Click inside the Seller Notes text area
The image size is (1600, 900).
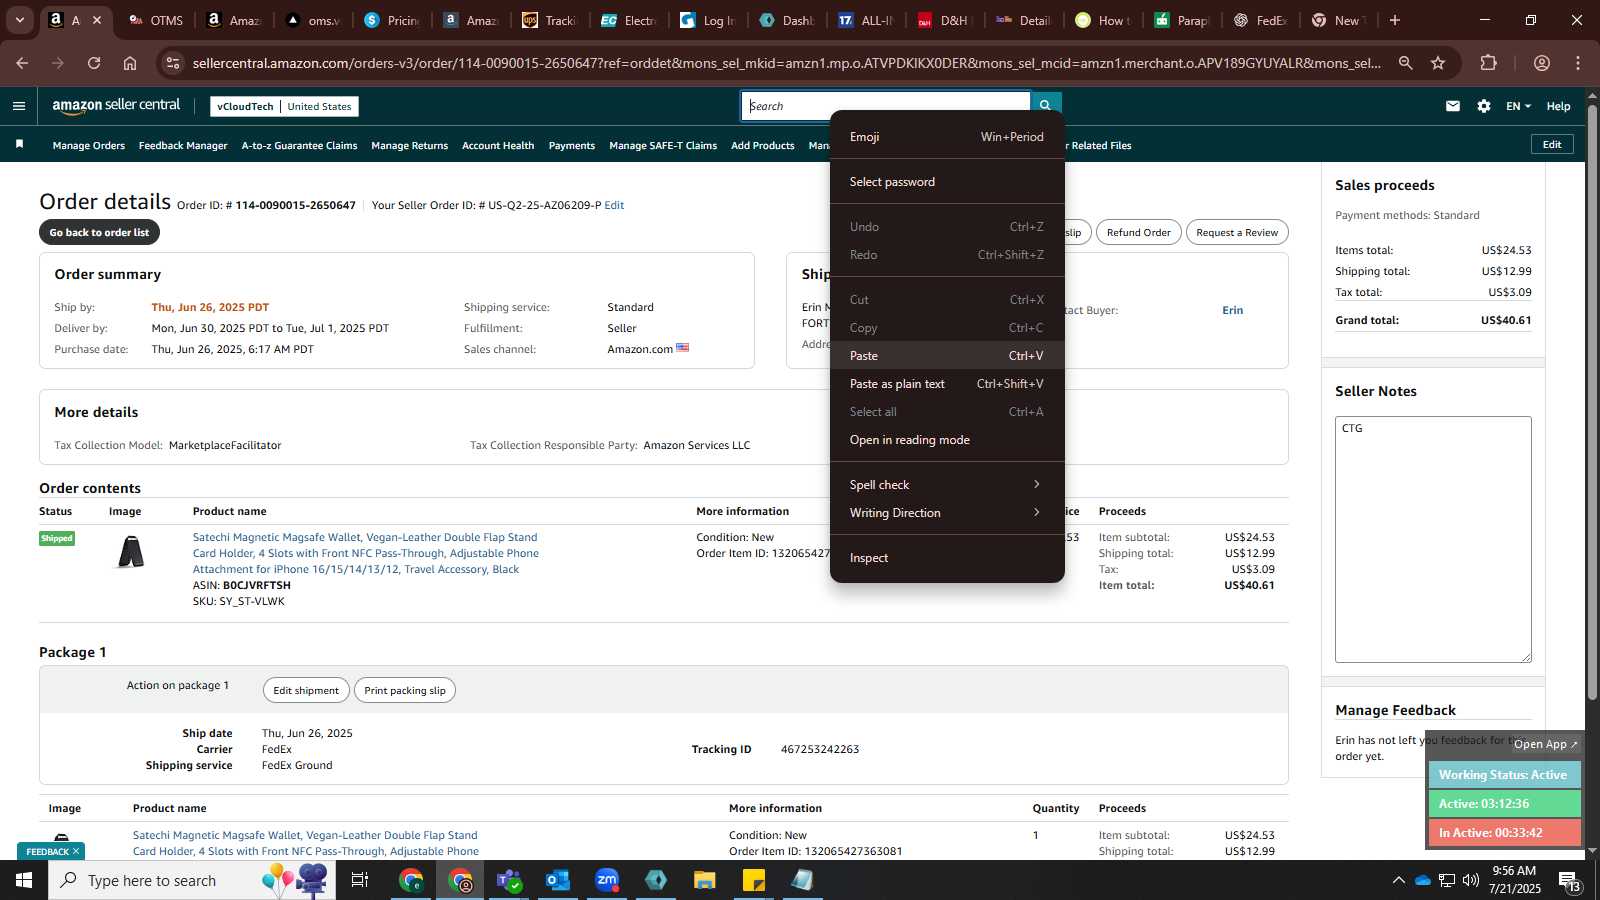[1433, 539]
